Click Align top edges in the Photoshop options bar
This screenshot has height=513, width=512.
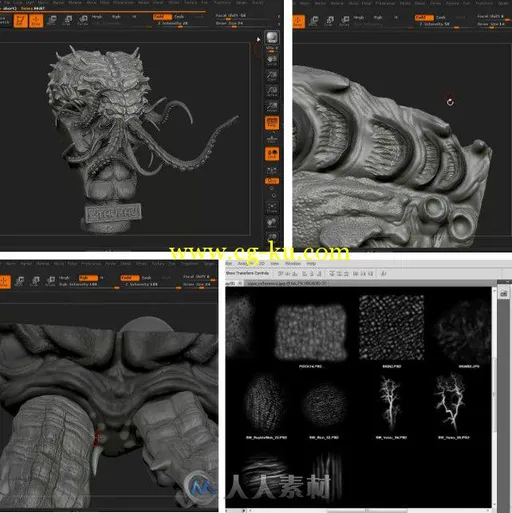[x=280, y=273]
